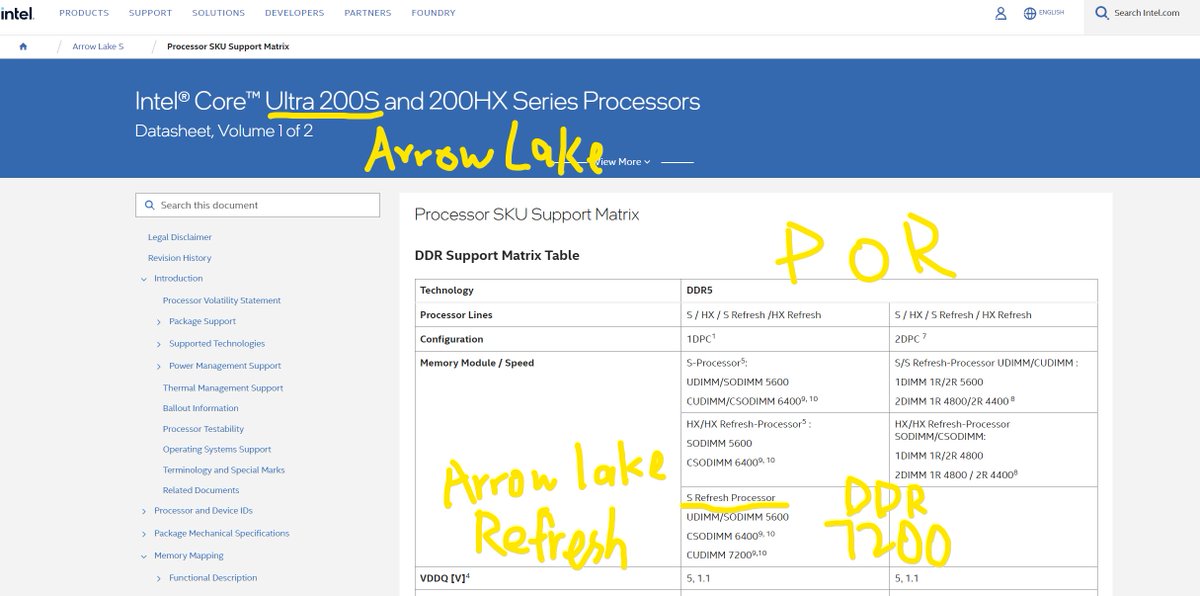Click the Intel logo
The height and width of the screenshot is (596, 1200).
(x=18, y=13)
